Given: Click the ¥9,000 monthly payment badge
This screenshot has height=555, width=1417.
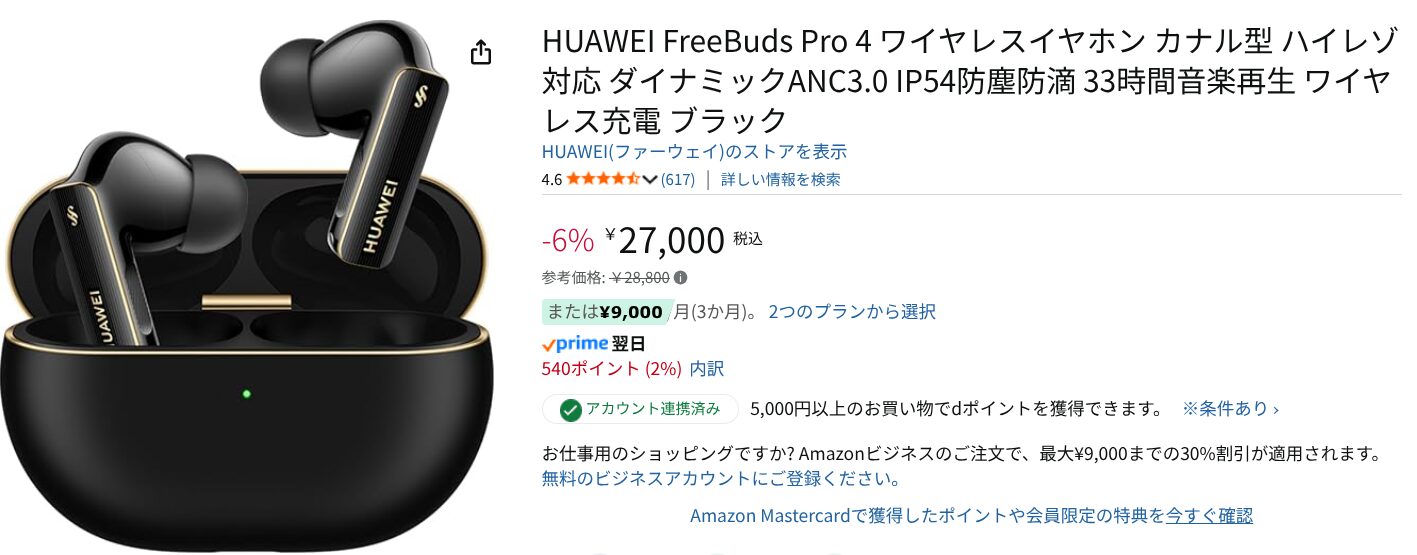Looking at the screenshot, I should click(x=604, y=312).
